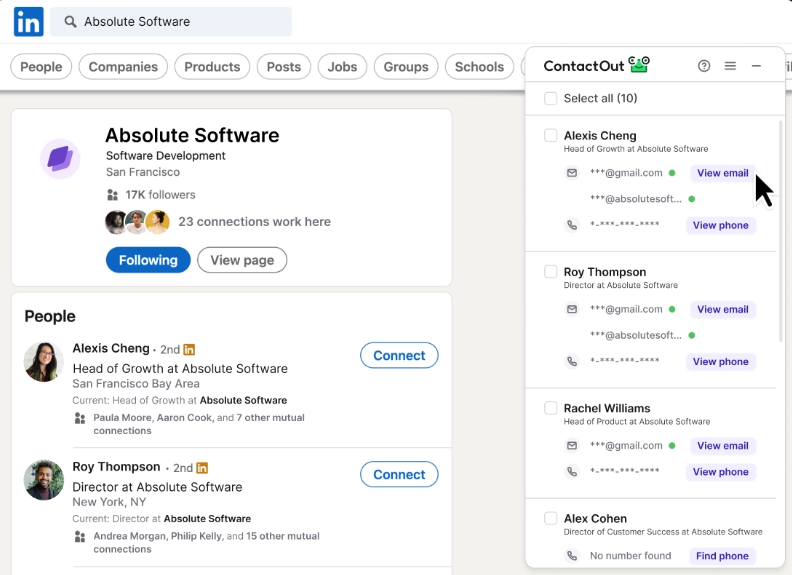This screenshot has width=792, height=575.
Task: Open Roy Thompson's name link in People
Action: click(x=116, y=466)
